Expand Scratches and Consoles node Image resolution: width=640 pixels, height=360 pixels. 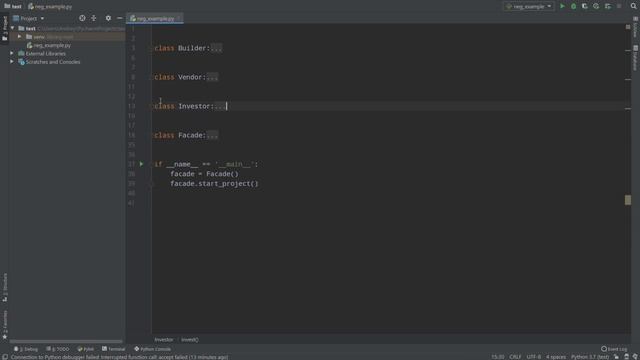[x=12, y=62]
